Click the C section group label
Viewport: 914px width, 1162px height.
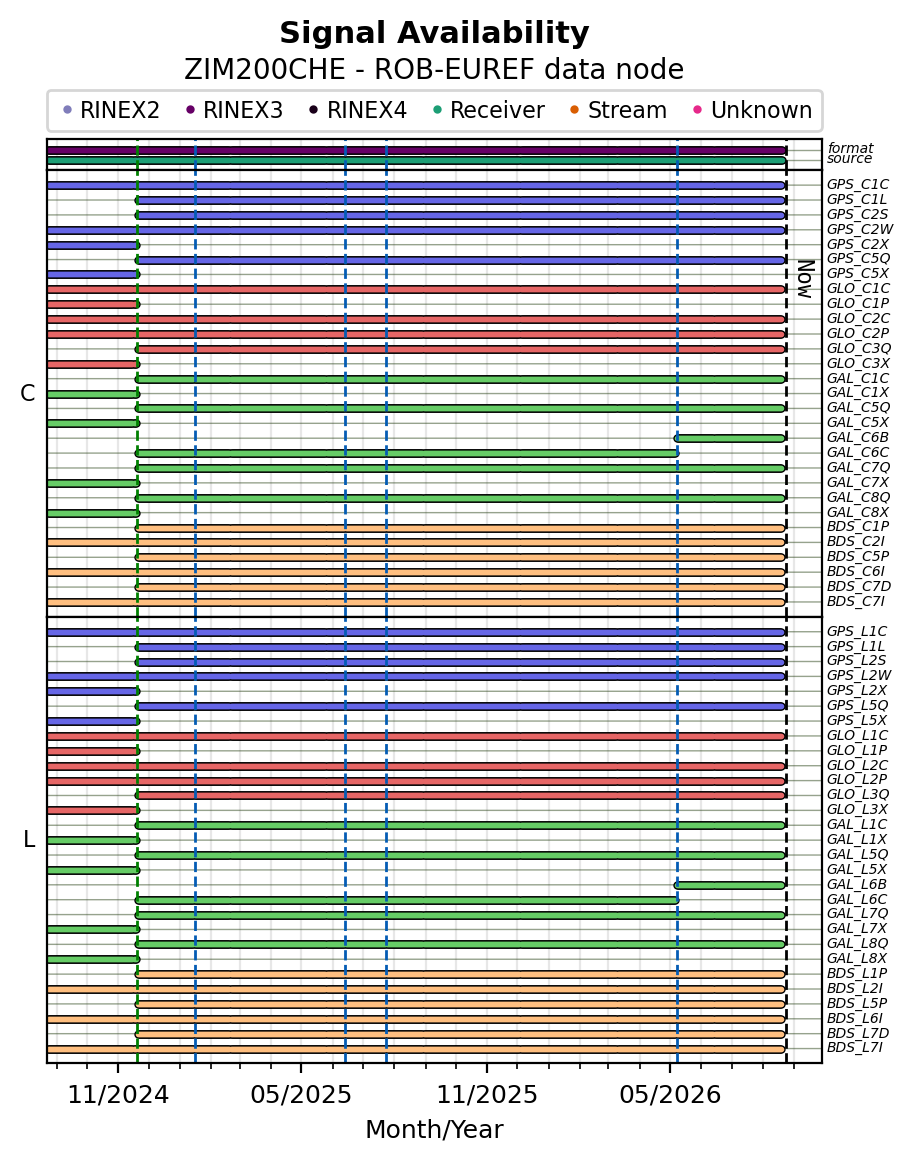27,394
